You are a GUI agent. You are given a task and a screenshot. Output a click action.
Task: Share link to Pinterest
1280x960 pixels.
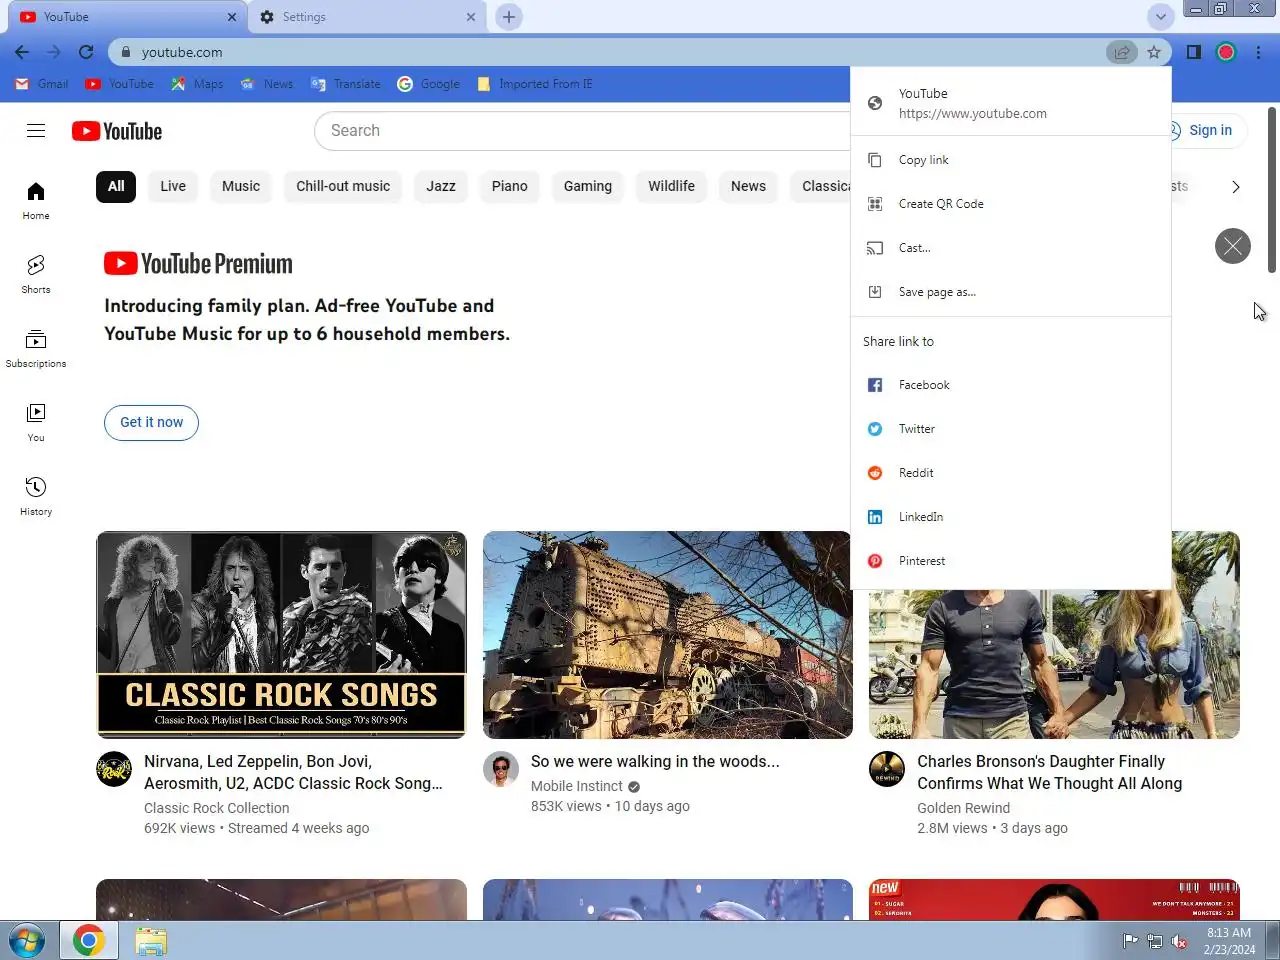click(1011, 561)
